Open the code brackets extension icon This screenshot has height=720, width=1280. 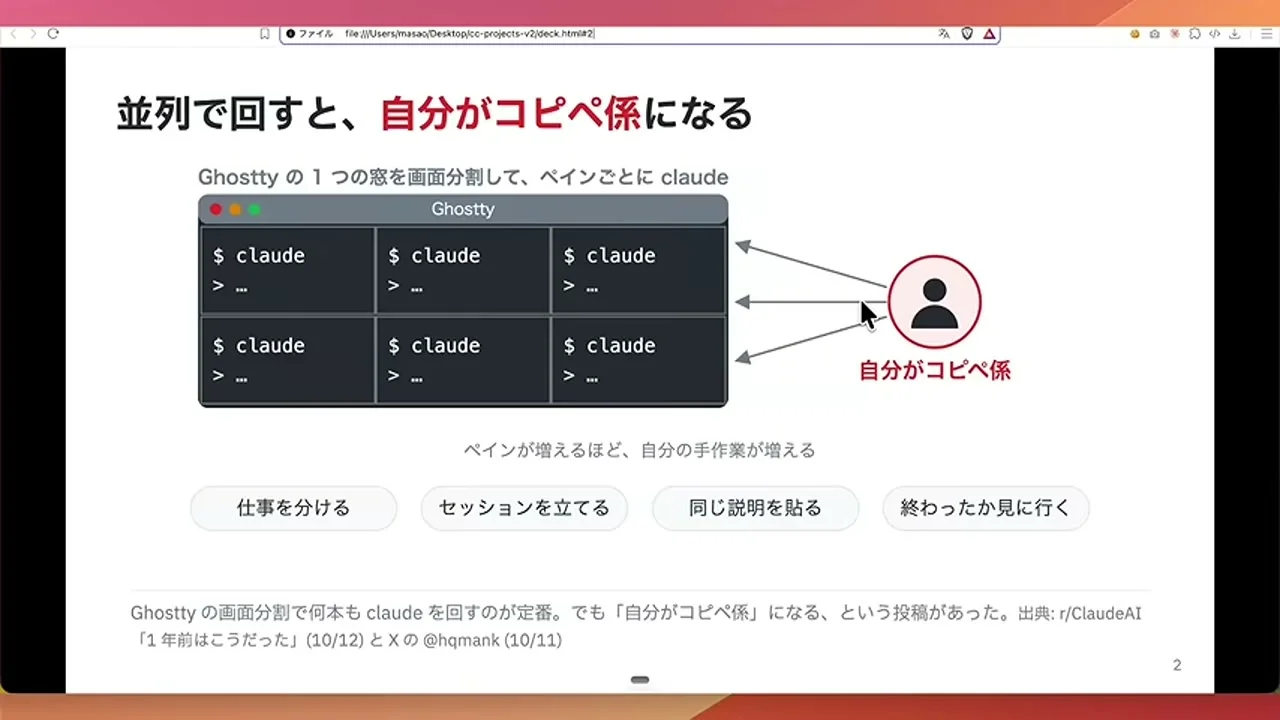pos(1215,34)
